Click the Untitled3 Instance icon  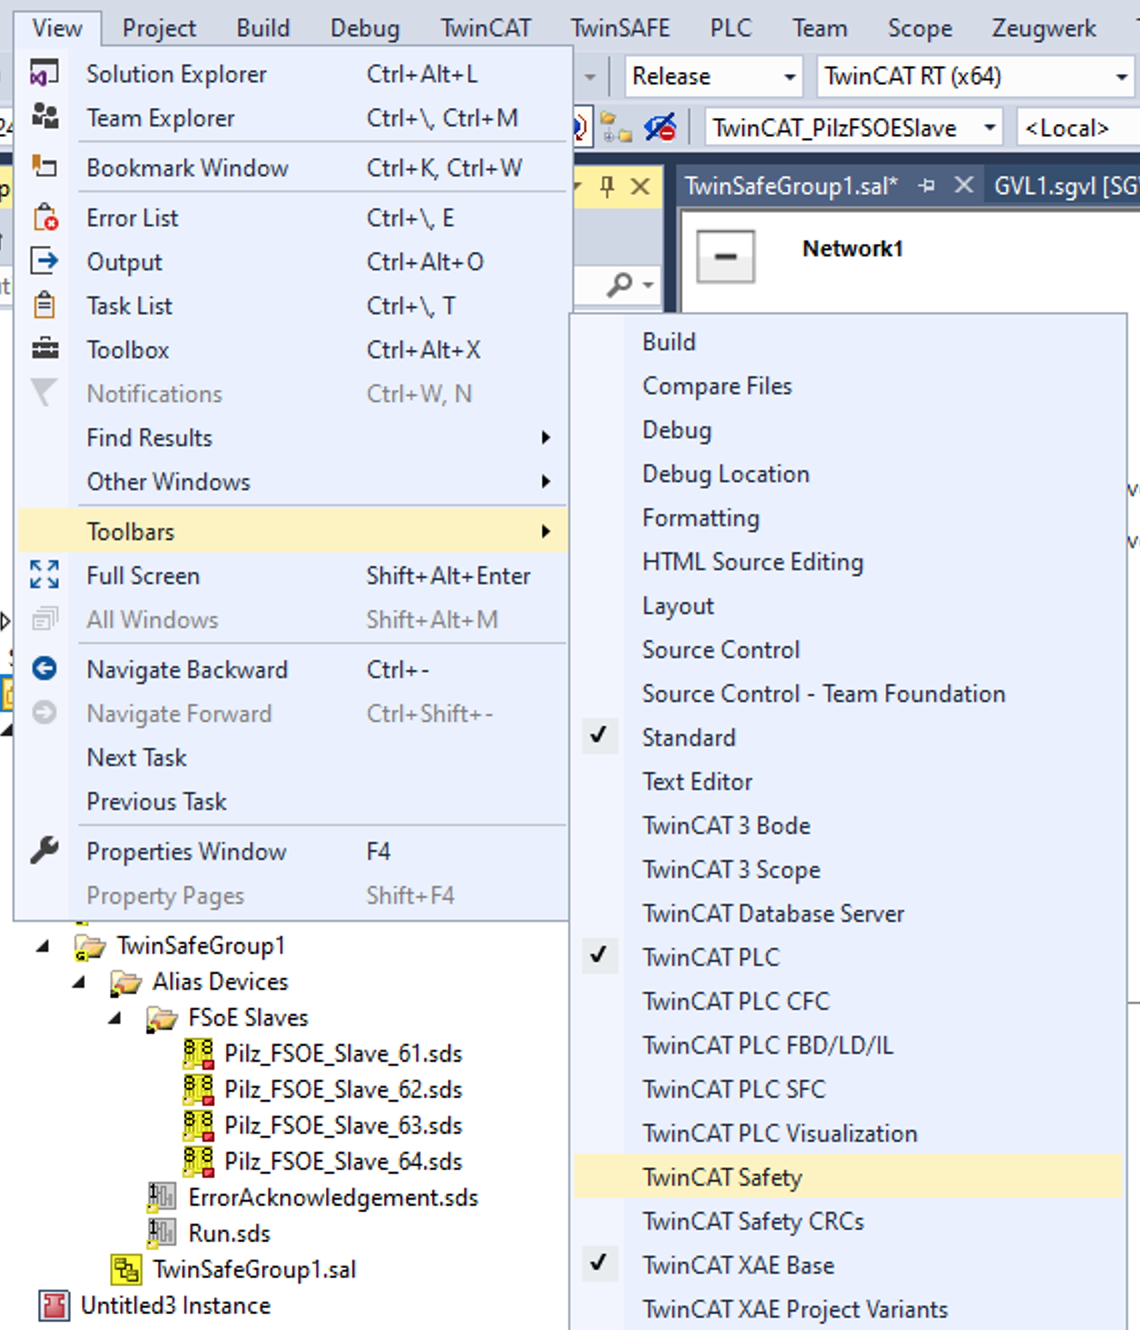(x=54, y=1305)
